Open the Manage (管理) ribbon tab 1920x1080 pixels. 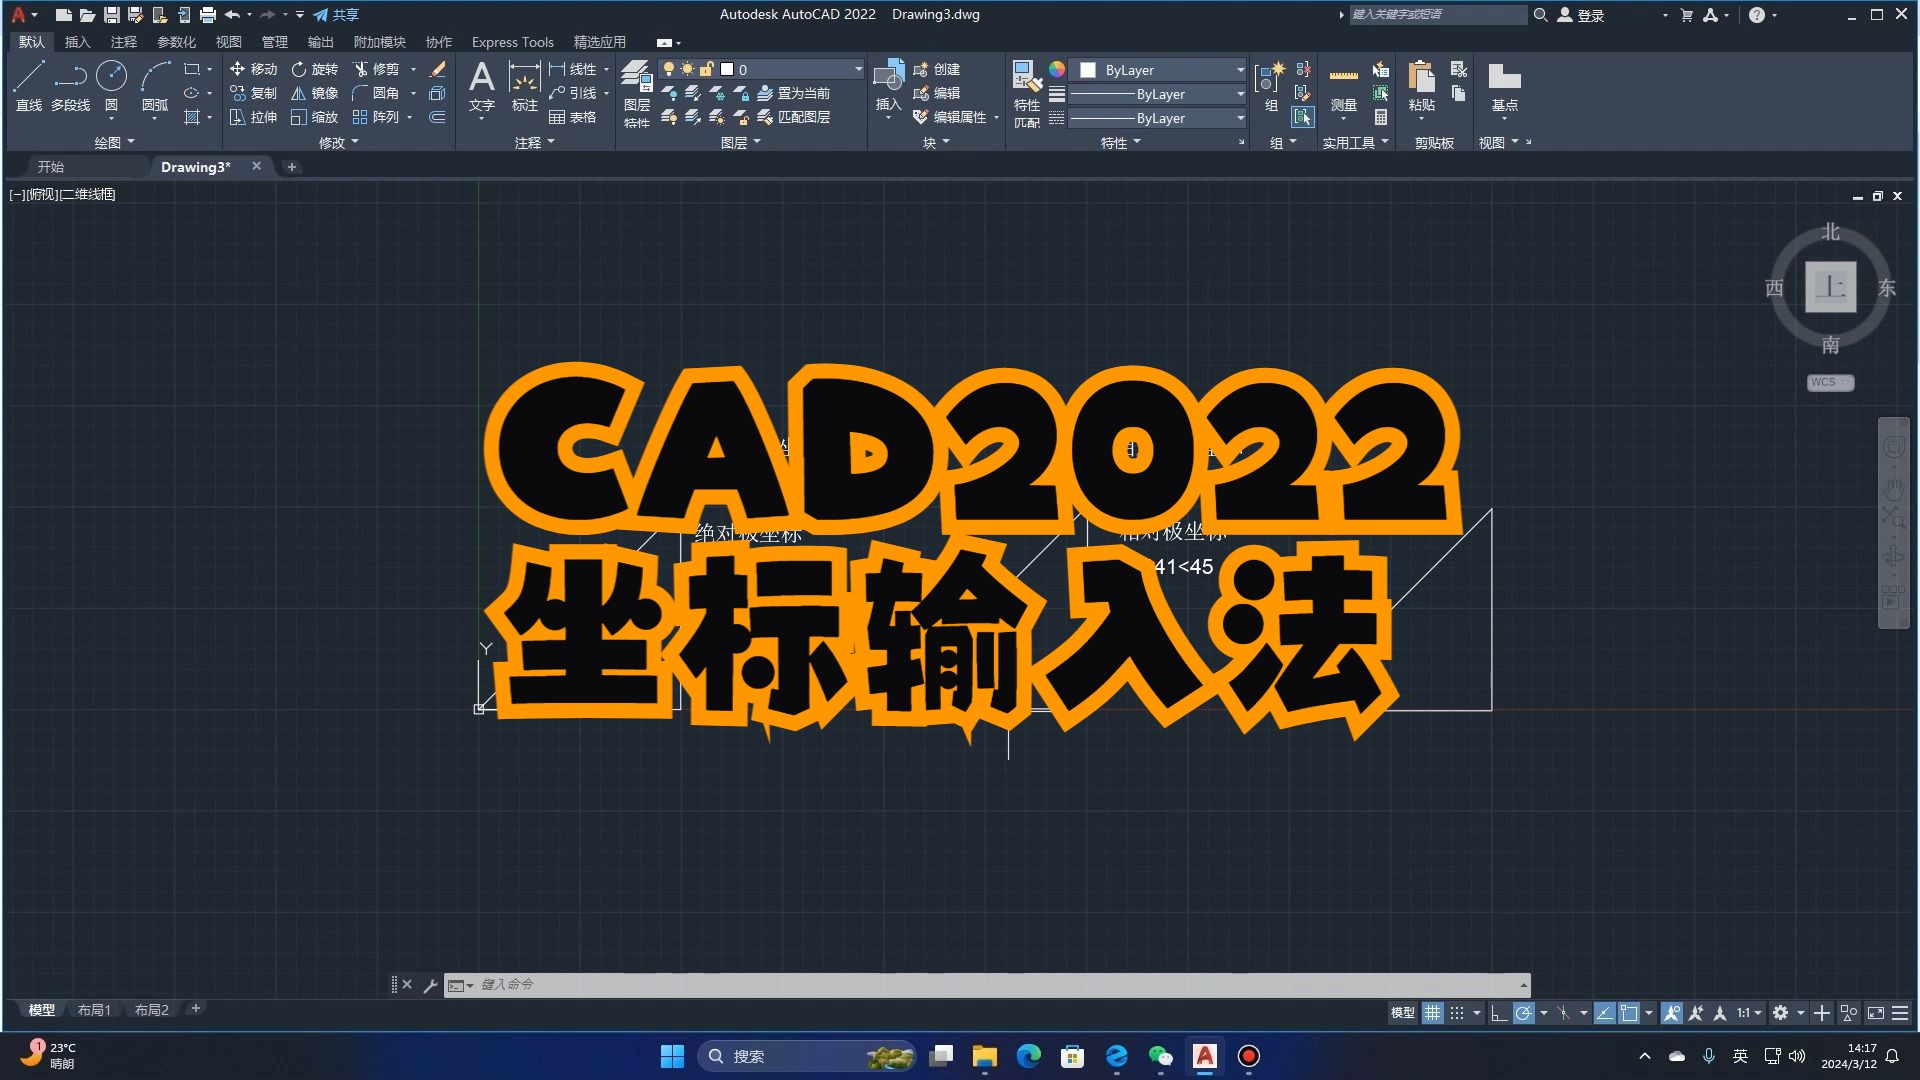[x=274, y=42]
